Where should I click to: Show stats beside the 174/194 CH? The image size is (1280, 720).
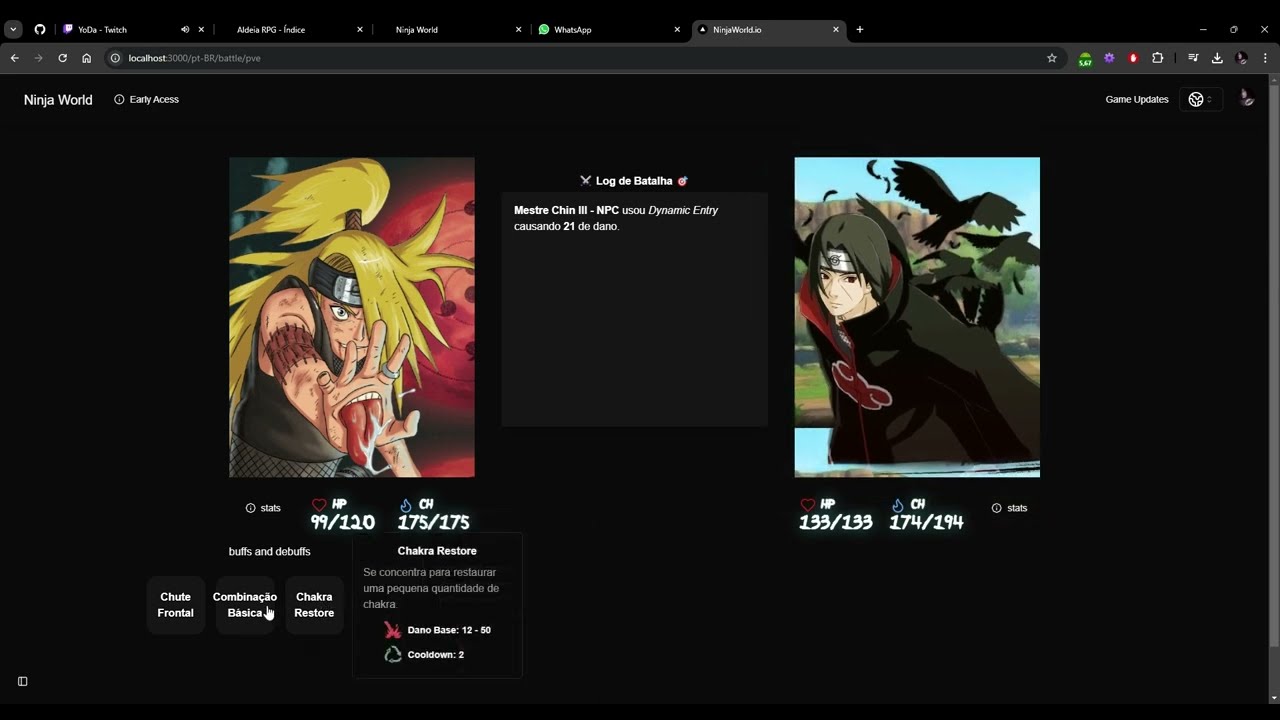1009,508
